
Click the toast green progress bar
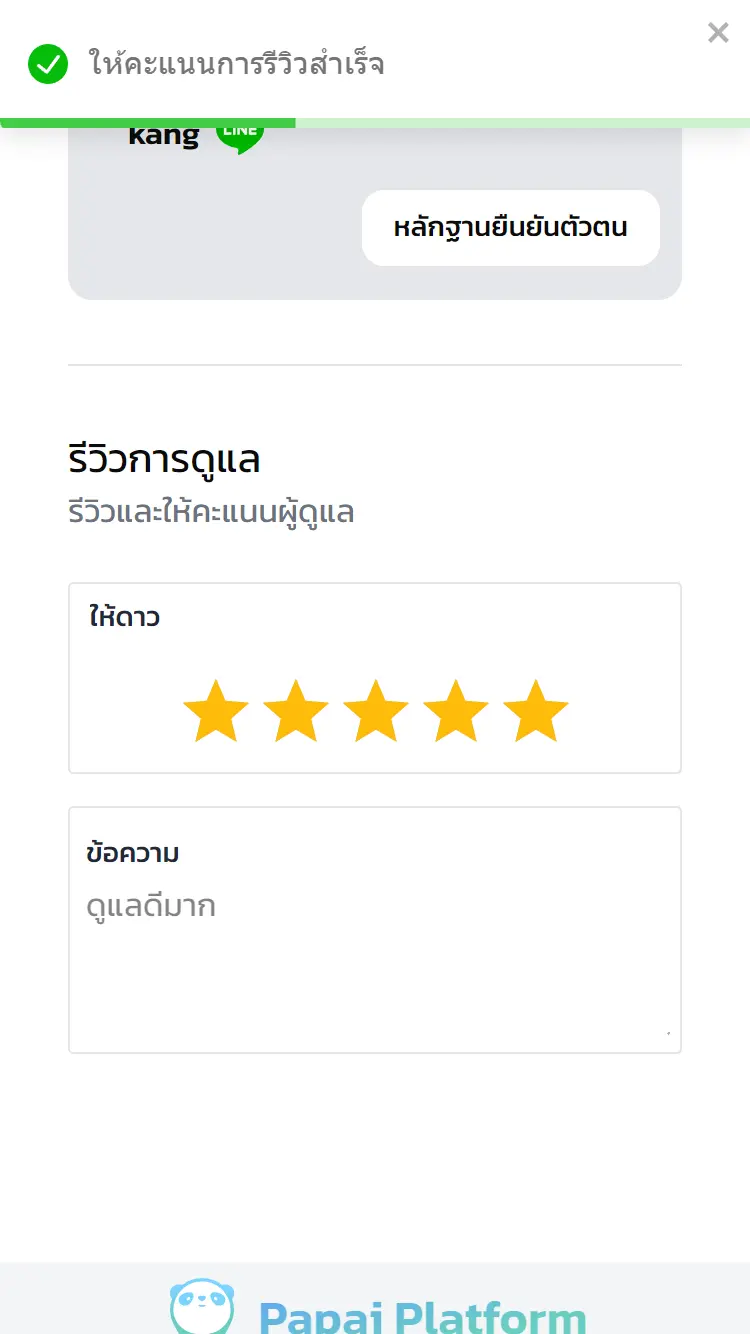coord(148,123)
